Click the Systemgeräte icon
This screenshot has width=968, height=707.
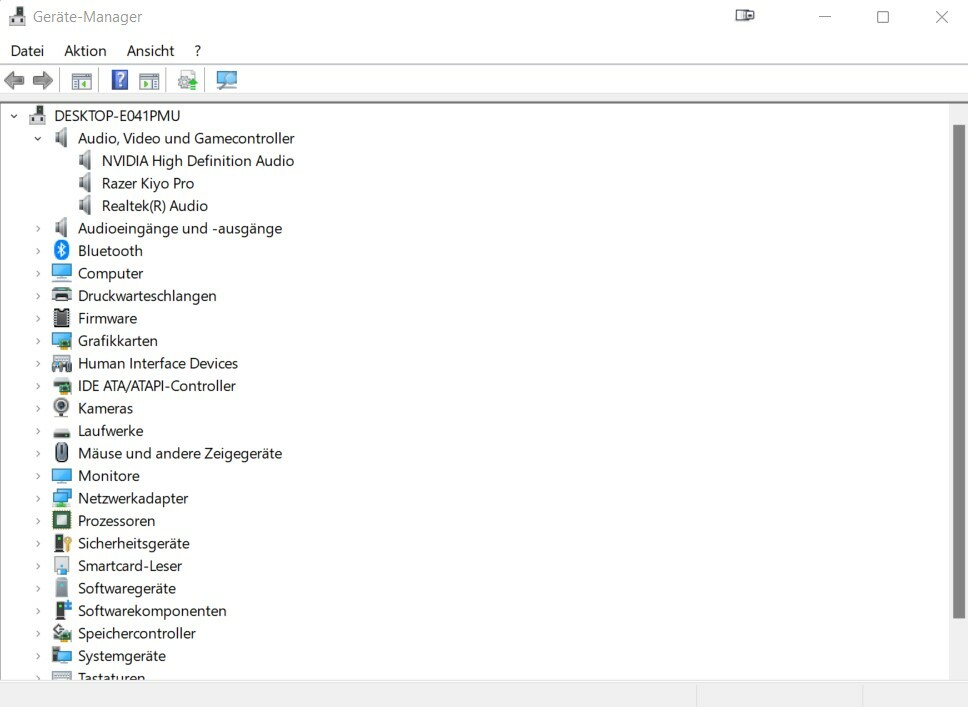point(61,655)
